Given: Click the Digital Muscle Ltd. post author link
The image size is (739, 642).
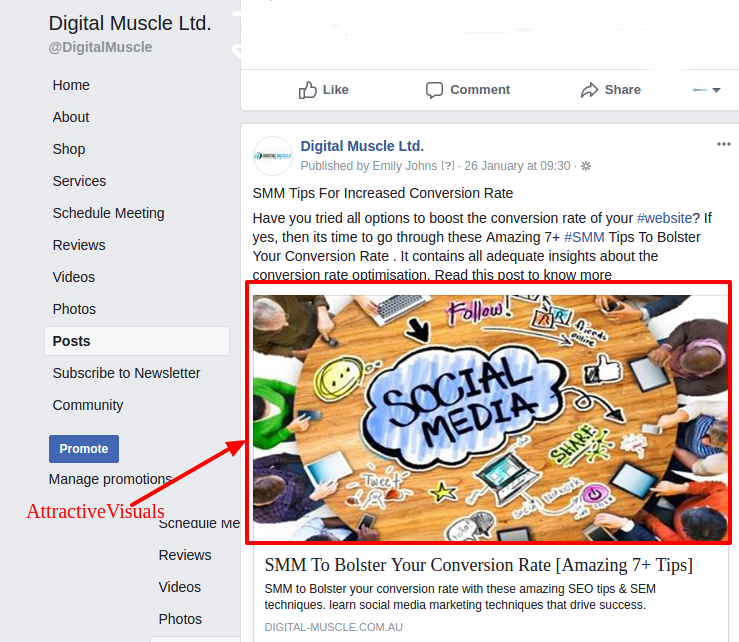Looking at the screenshot, I should 362,146.
